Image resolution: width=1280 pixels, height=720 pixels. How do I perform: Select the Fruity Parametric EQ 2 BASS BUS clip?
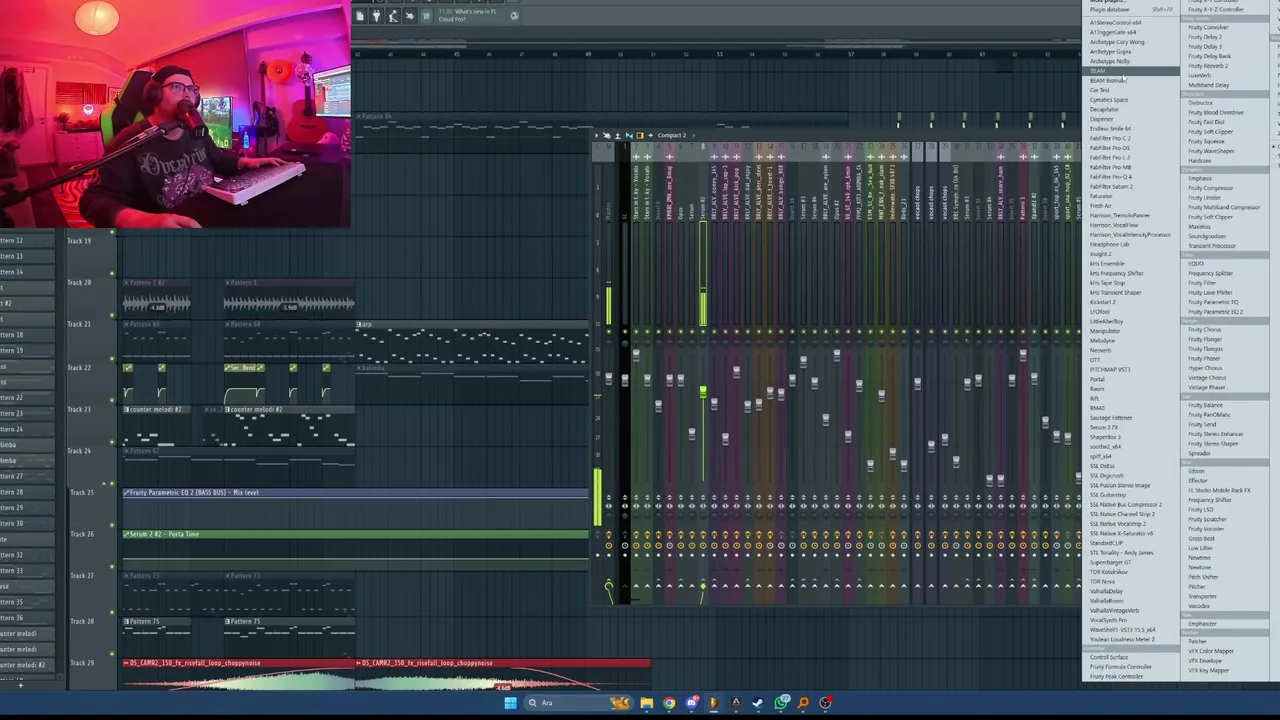356,492
